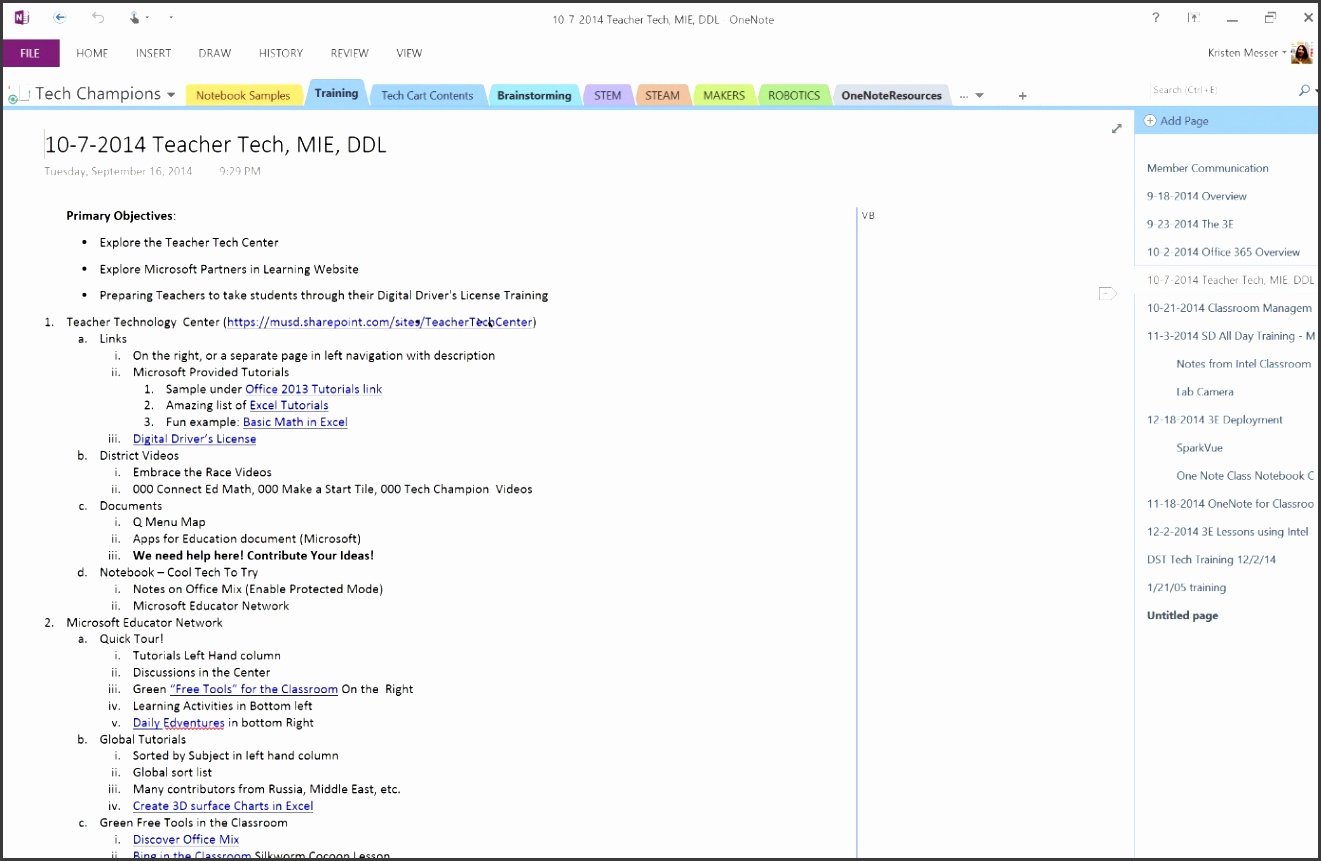The image size is (1321, 861).
Task: Toggle Touch/Mouse Mode from the Quick Access Toolbar
Action: click(133, 18)
